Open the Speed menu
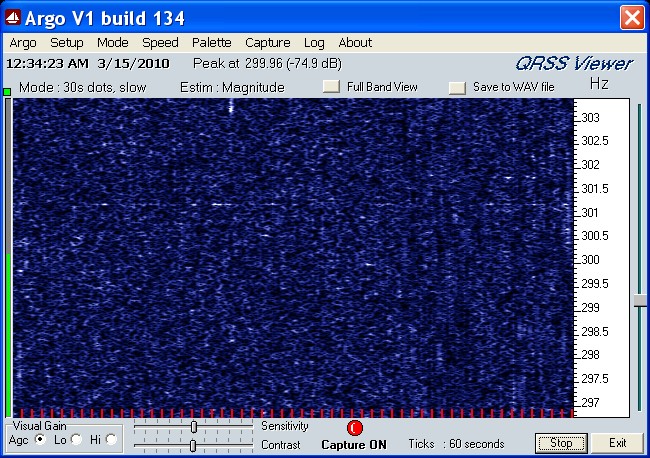Screen dimensions: 650x458 160,43
